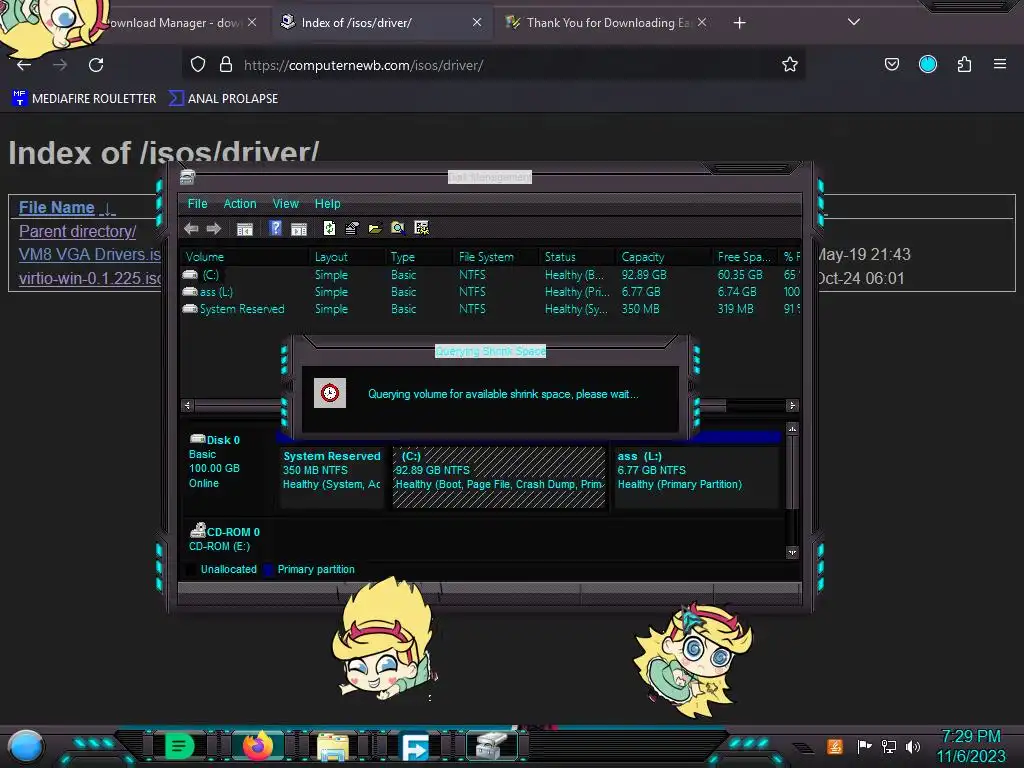1024x768 pixels.
Task: Open the Parent directory/ link
Action: click(x=77, y=231)
